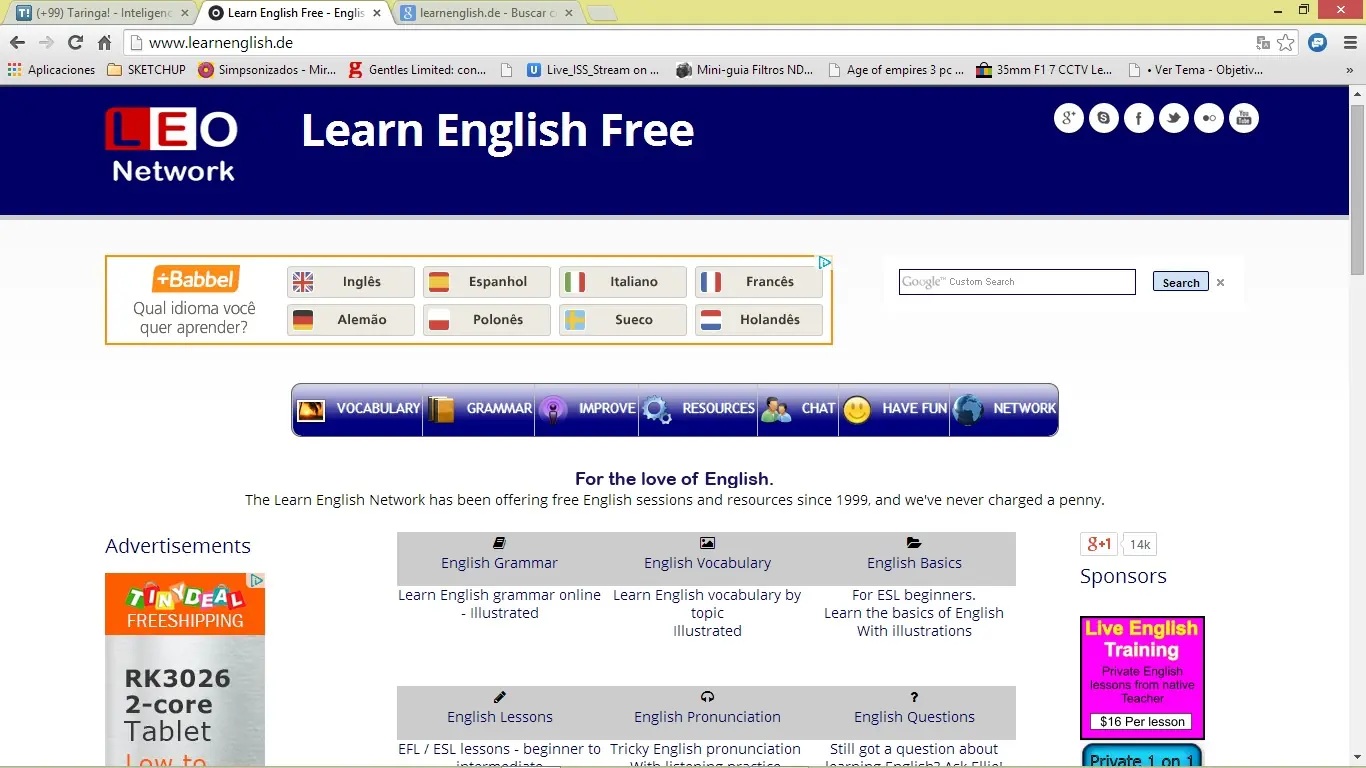This screenshot has width=1366, height=768.
Task: Clear the custom search with the x icon
Action: [x=1220, y=283]
